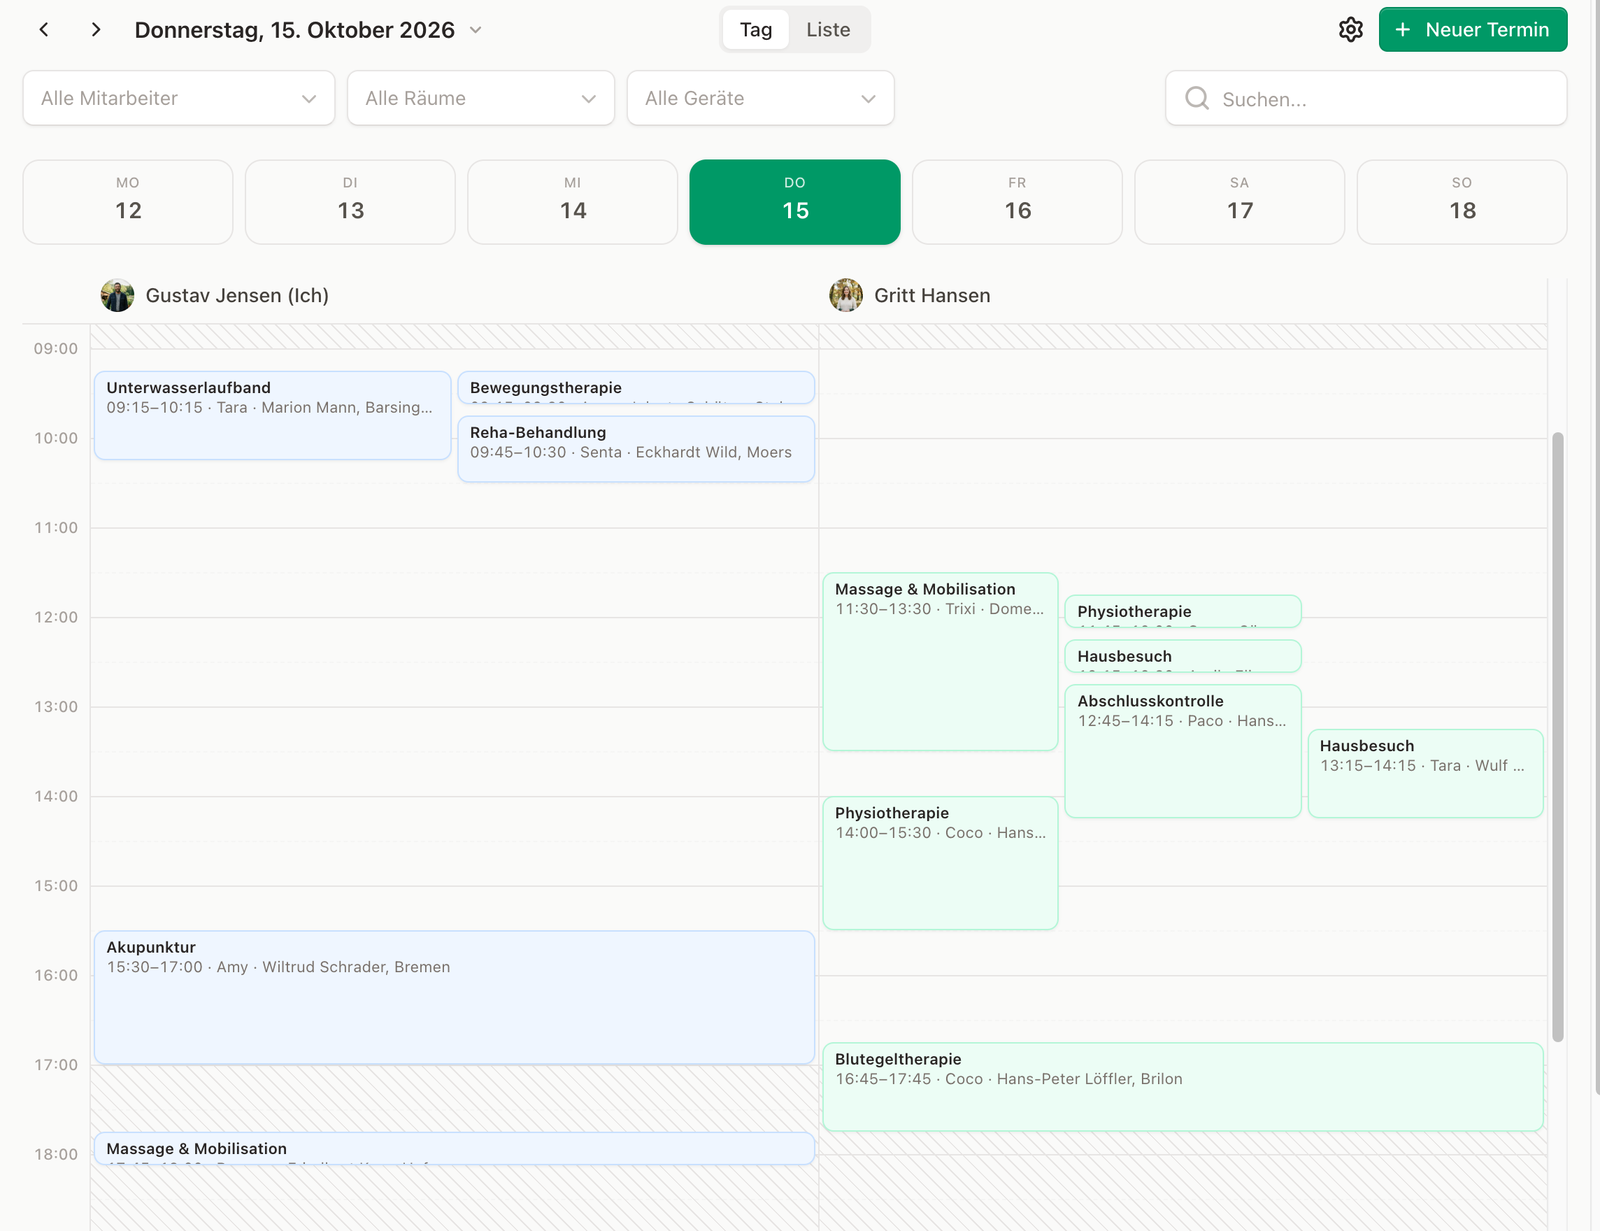This screenshot has width=1600, height=1231.
Task: Open Physiotherapie appointment near 12:00
Action: pos(1183,612)
